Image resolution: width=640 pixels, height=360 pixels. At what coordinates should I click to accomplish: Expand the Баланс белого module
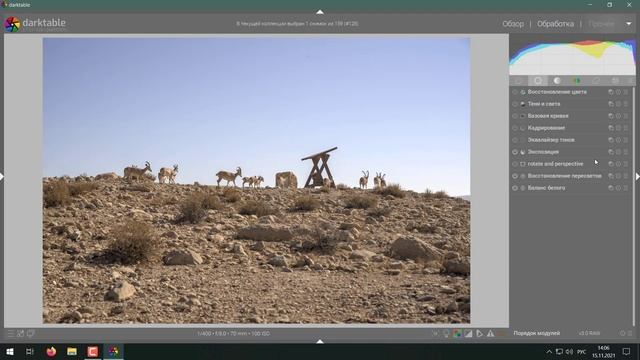(x=546, y=188)
